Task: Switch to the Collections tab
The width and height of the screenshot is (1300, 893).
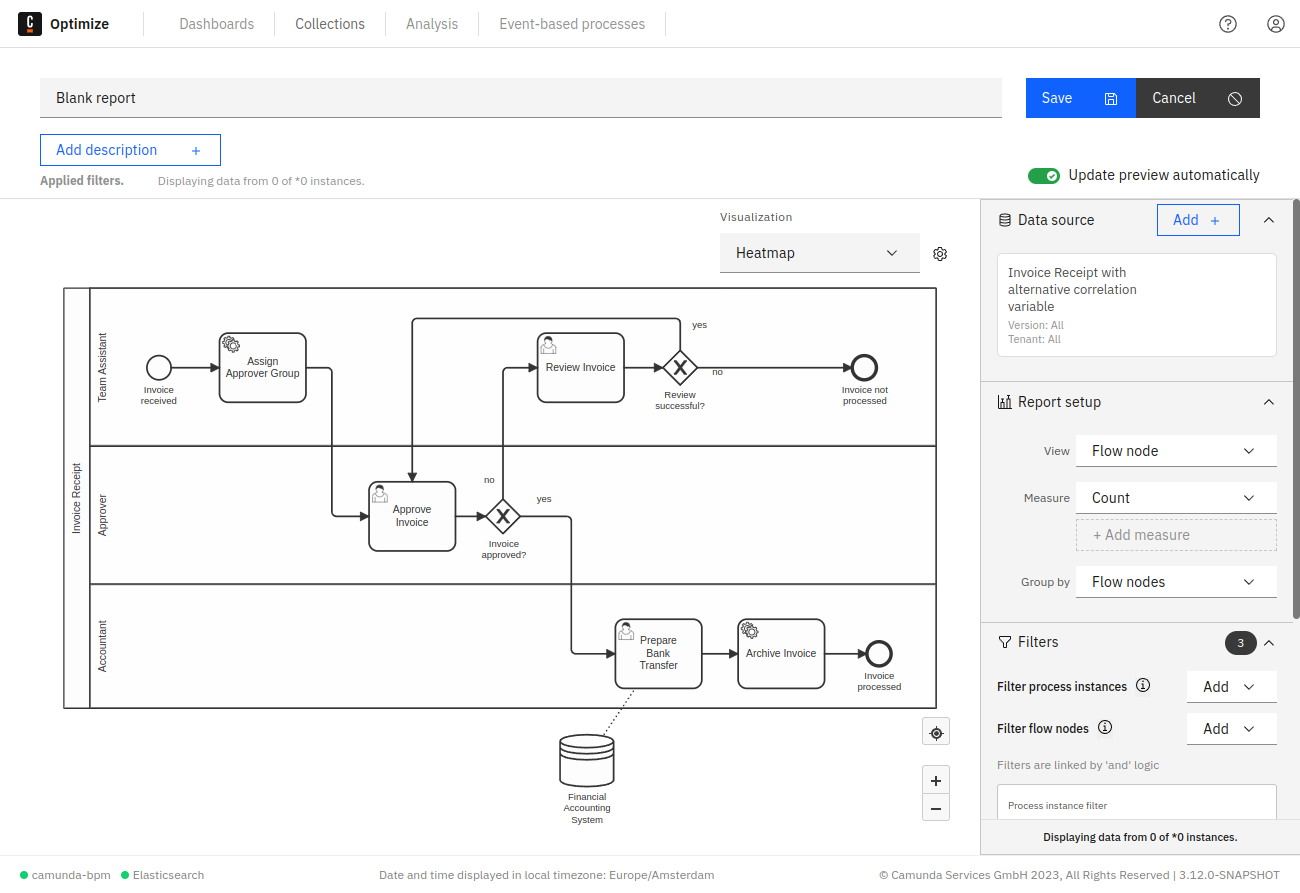Action: click(x=330, y=23)
